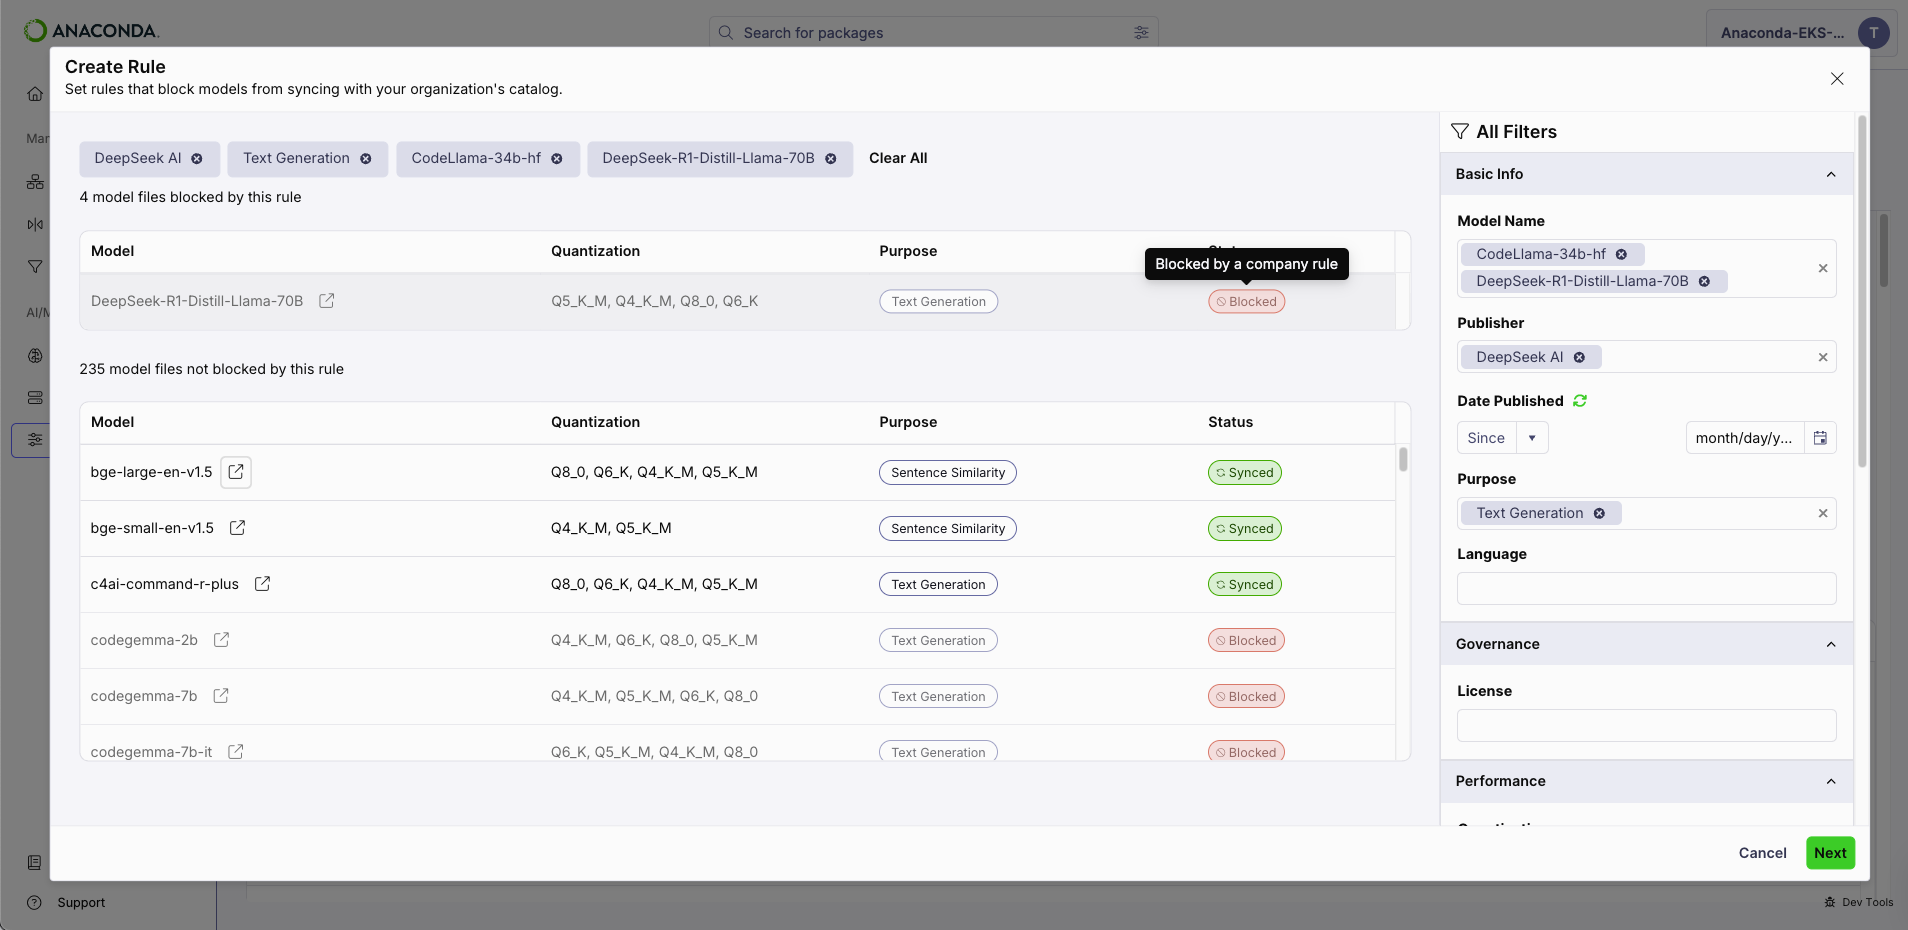Viewport: 1908px width, 930px height.
Task: Open the Language filter dropdown
Action: (x=1646, y=588)
